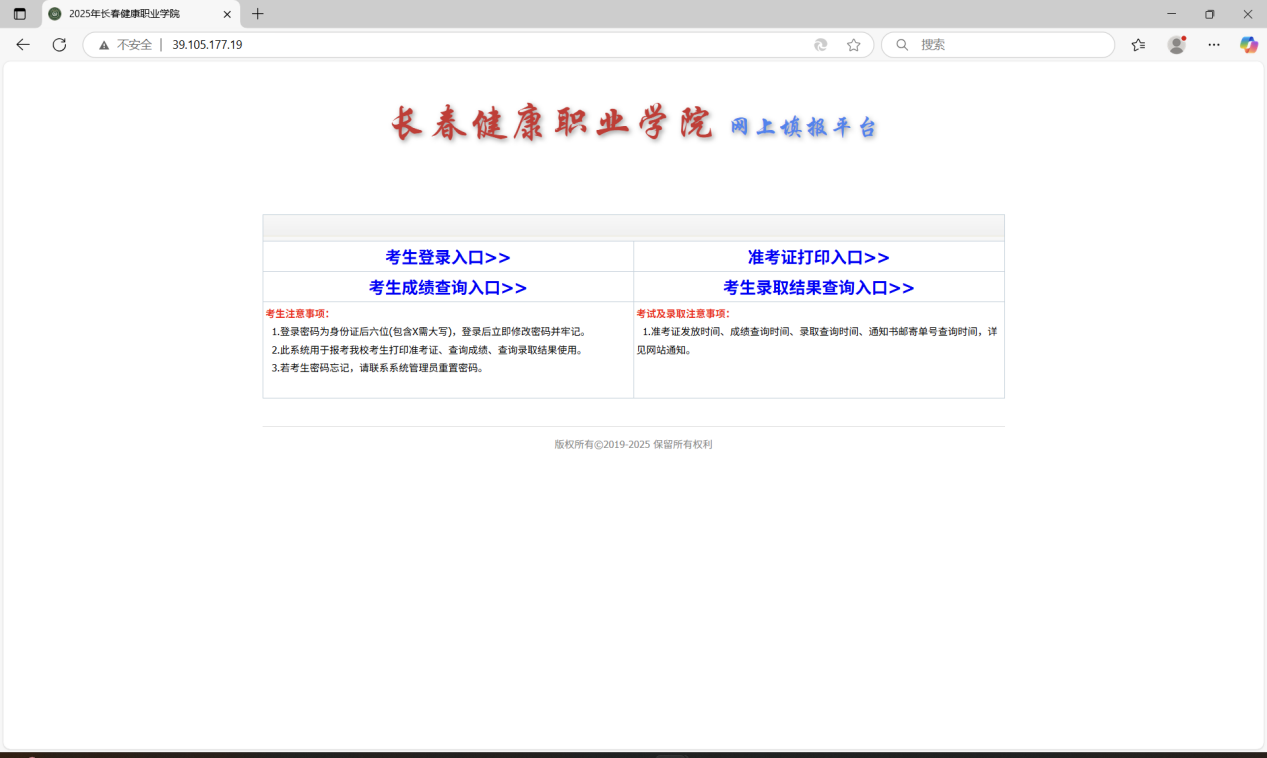
Task: Open the 考生登录入口>> link
Action: [x=448, y=257]
